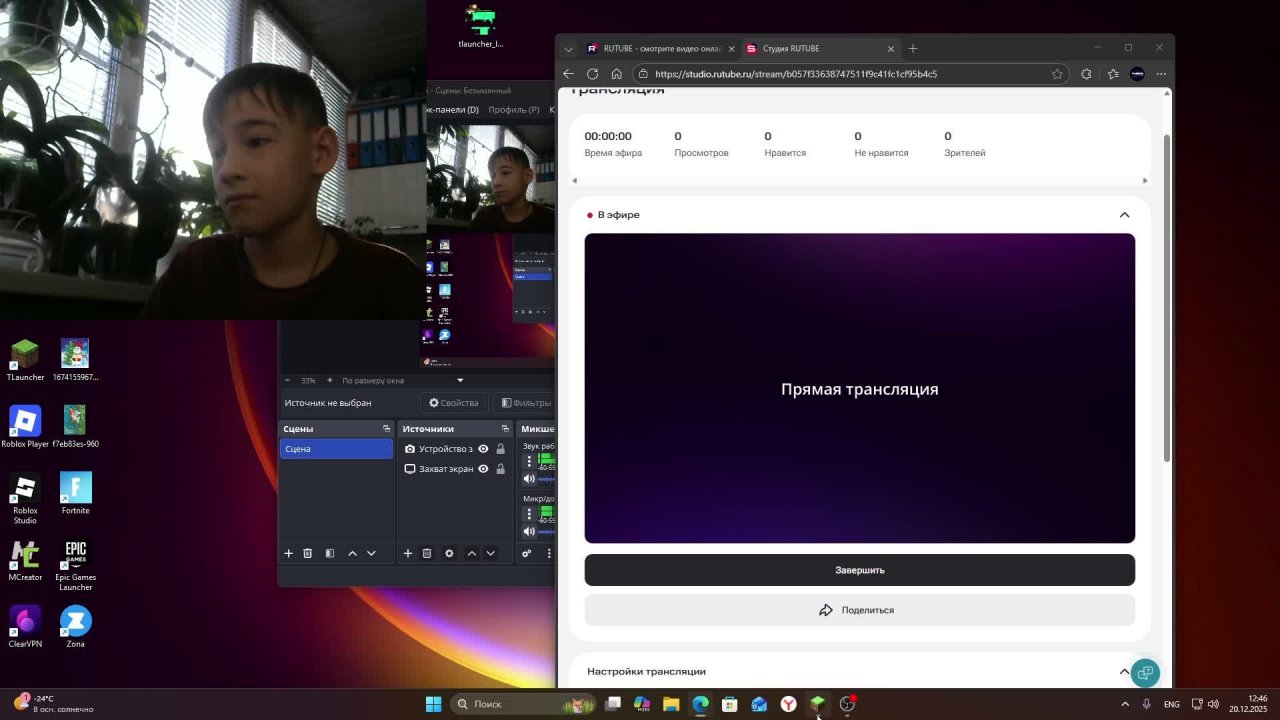Click the RUTUBE studio page vertical scrollbar
The width and height of the screenshot is (1280, 720).
point(1167,298)
